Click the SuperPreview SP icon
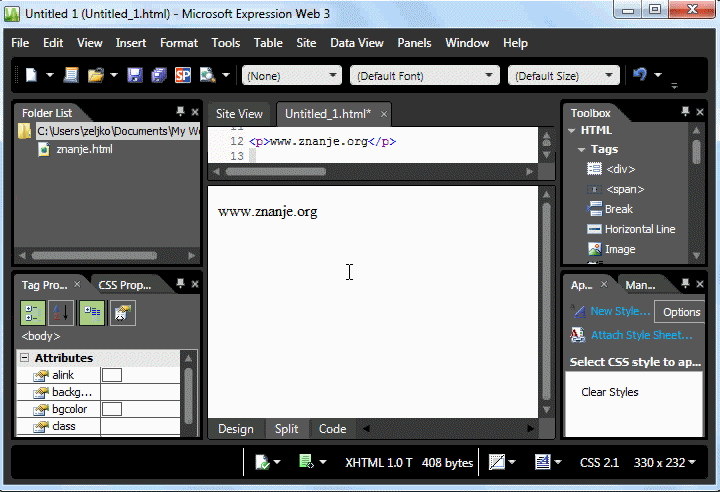Screen dimensions: 720x492 (x=183, y=75)
